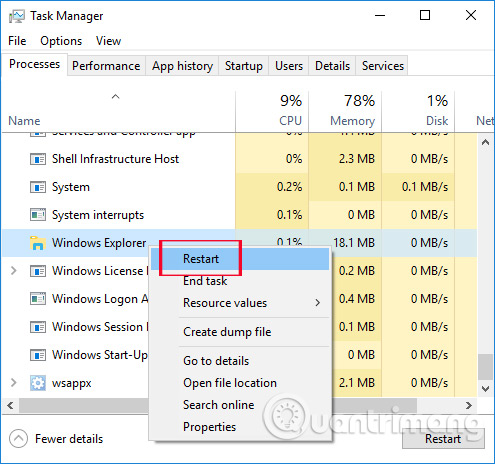The image size is (495, 464).
Task: Click the horizontal scrollbar thumb
Action: click(218, 405)
